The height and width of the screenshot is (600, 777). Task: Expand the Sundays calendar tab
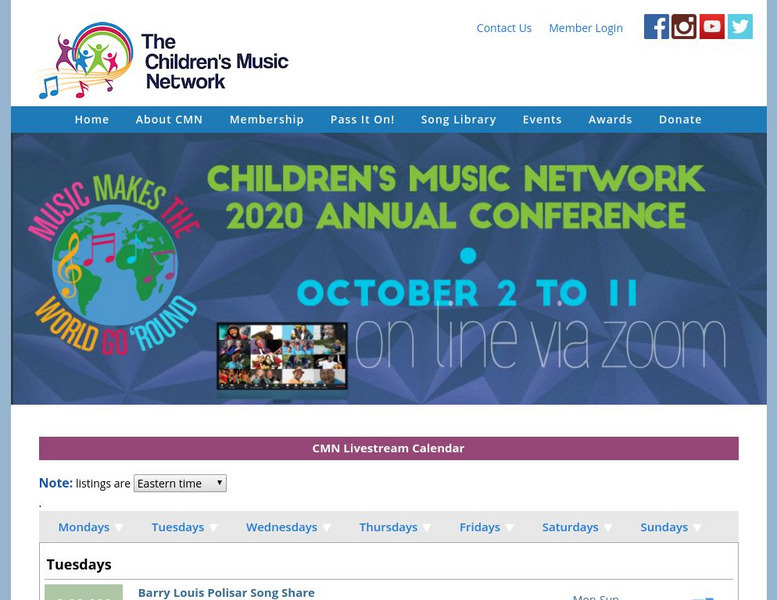[670, 527]
